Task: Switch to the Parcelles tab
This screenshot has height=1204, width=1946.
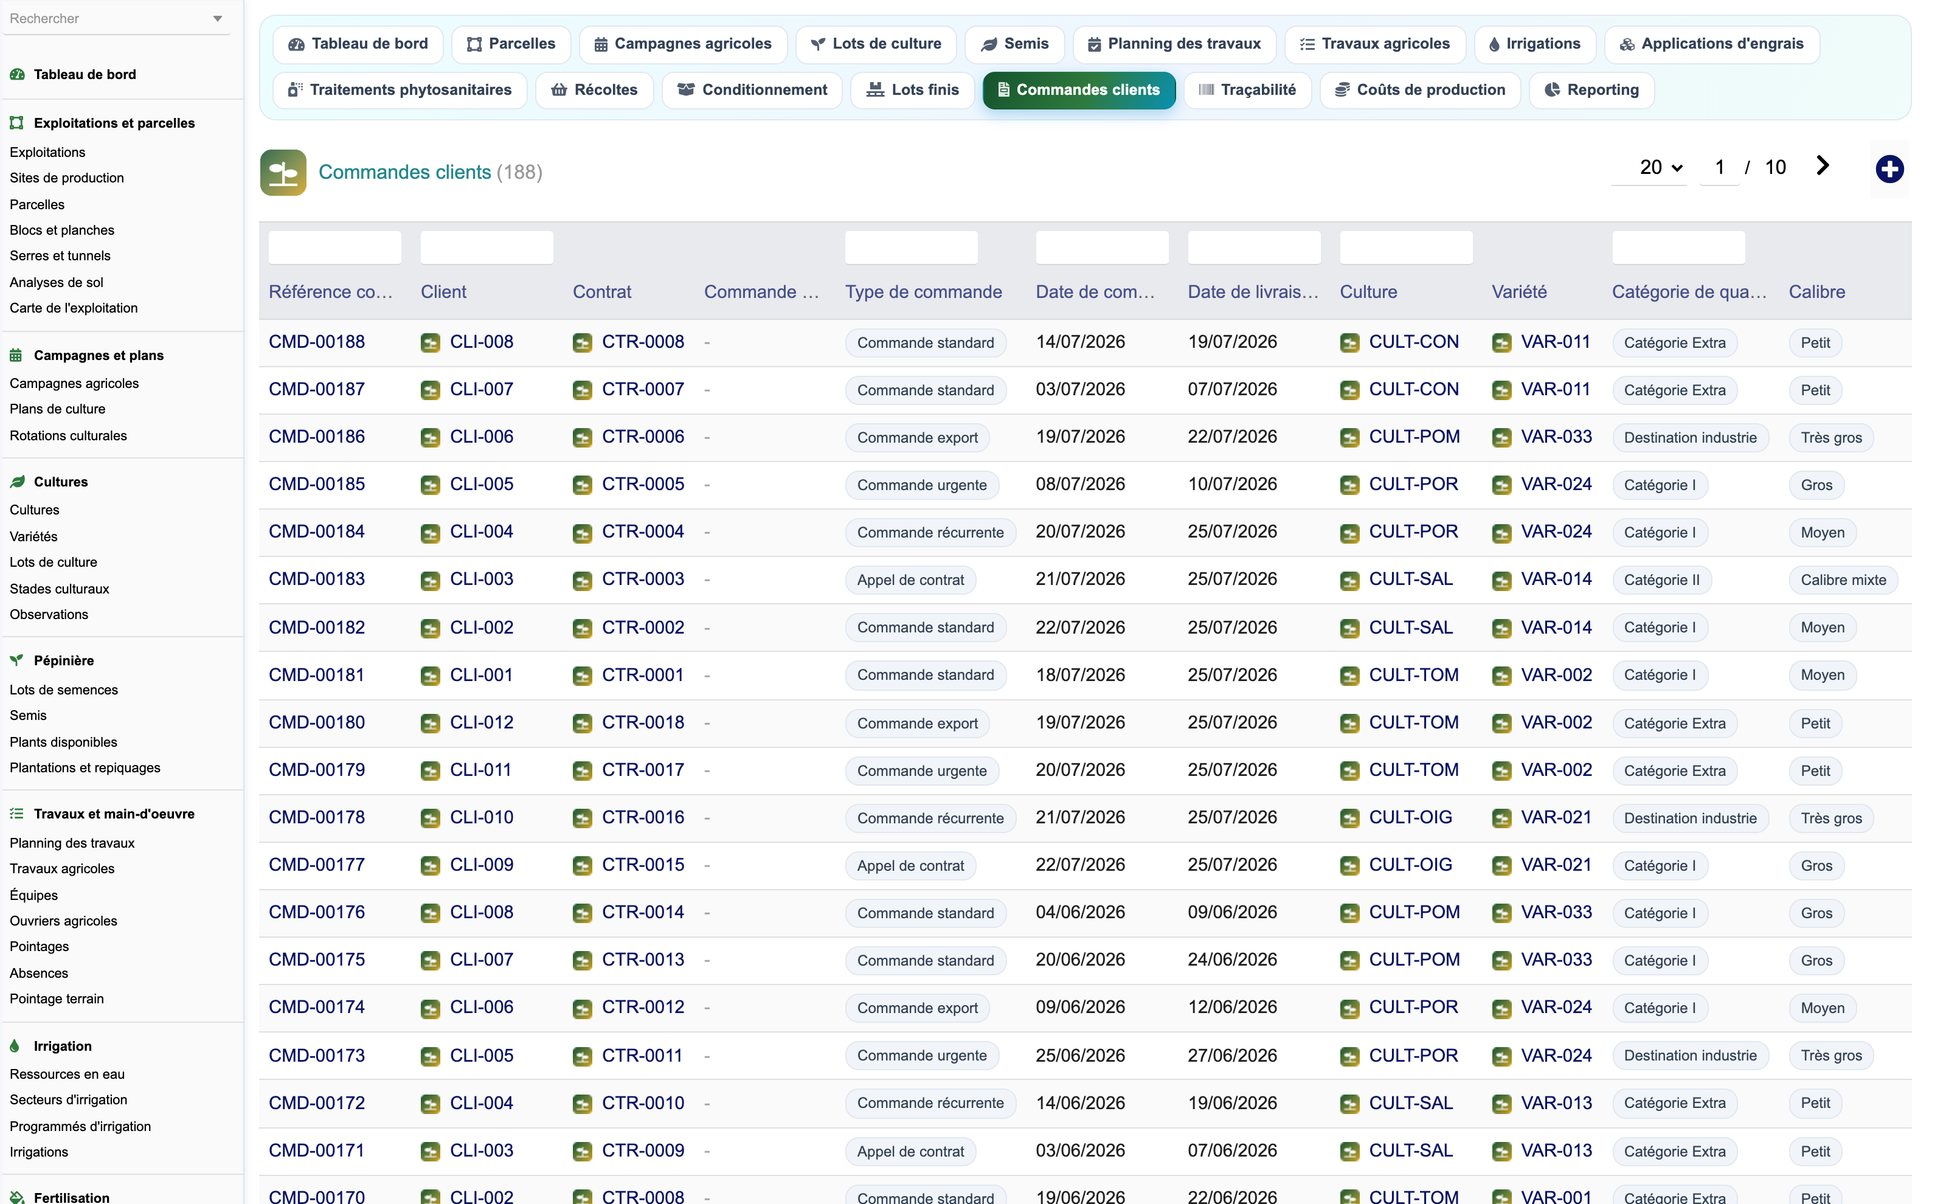Action: click(x=511, y=44)
